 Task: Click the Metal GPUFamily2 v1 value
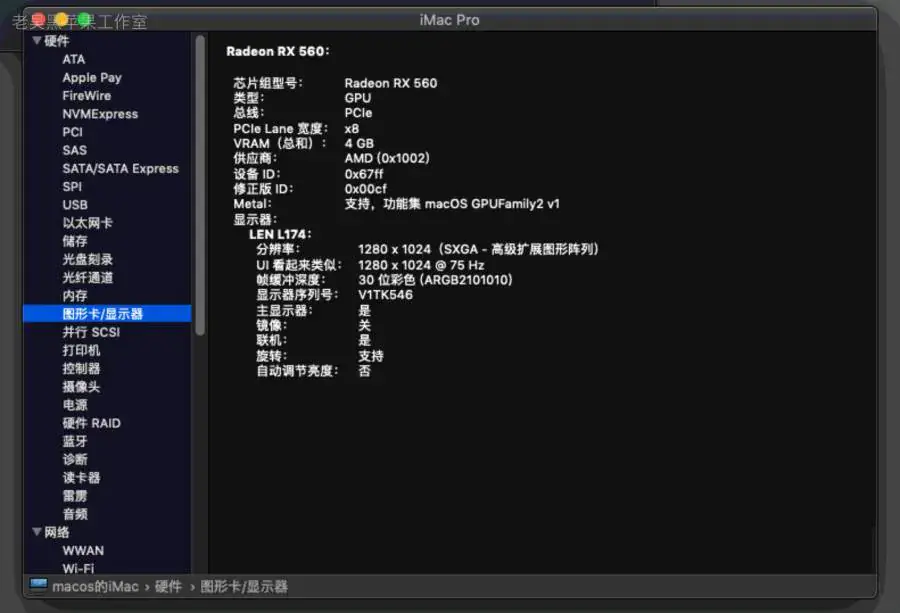tap(452, 204)
